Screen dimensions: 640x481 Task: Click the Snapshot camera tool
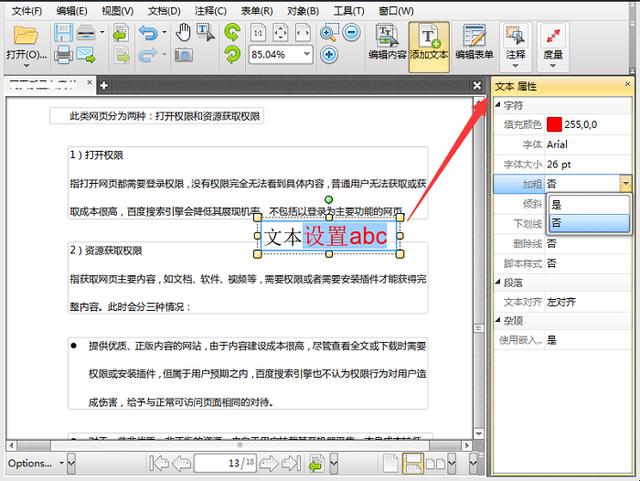point(184,55)
